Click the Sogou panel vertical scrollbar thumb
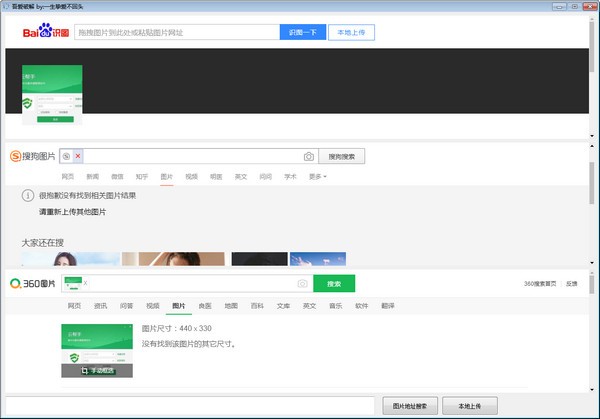The image size is (600, 419). click(592, 183)
